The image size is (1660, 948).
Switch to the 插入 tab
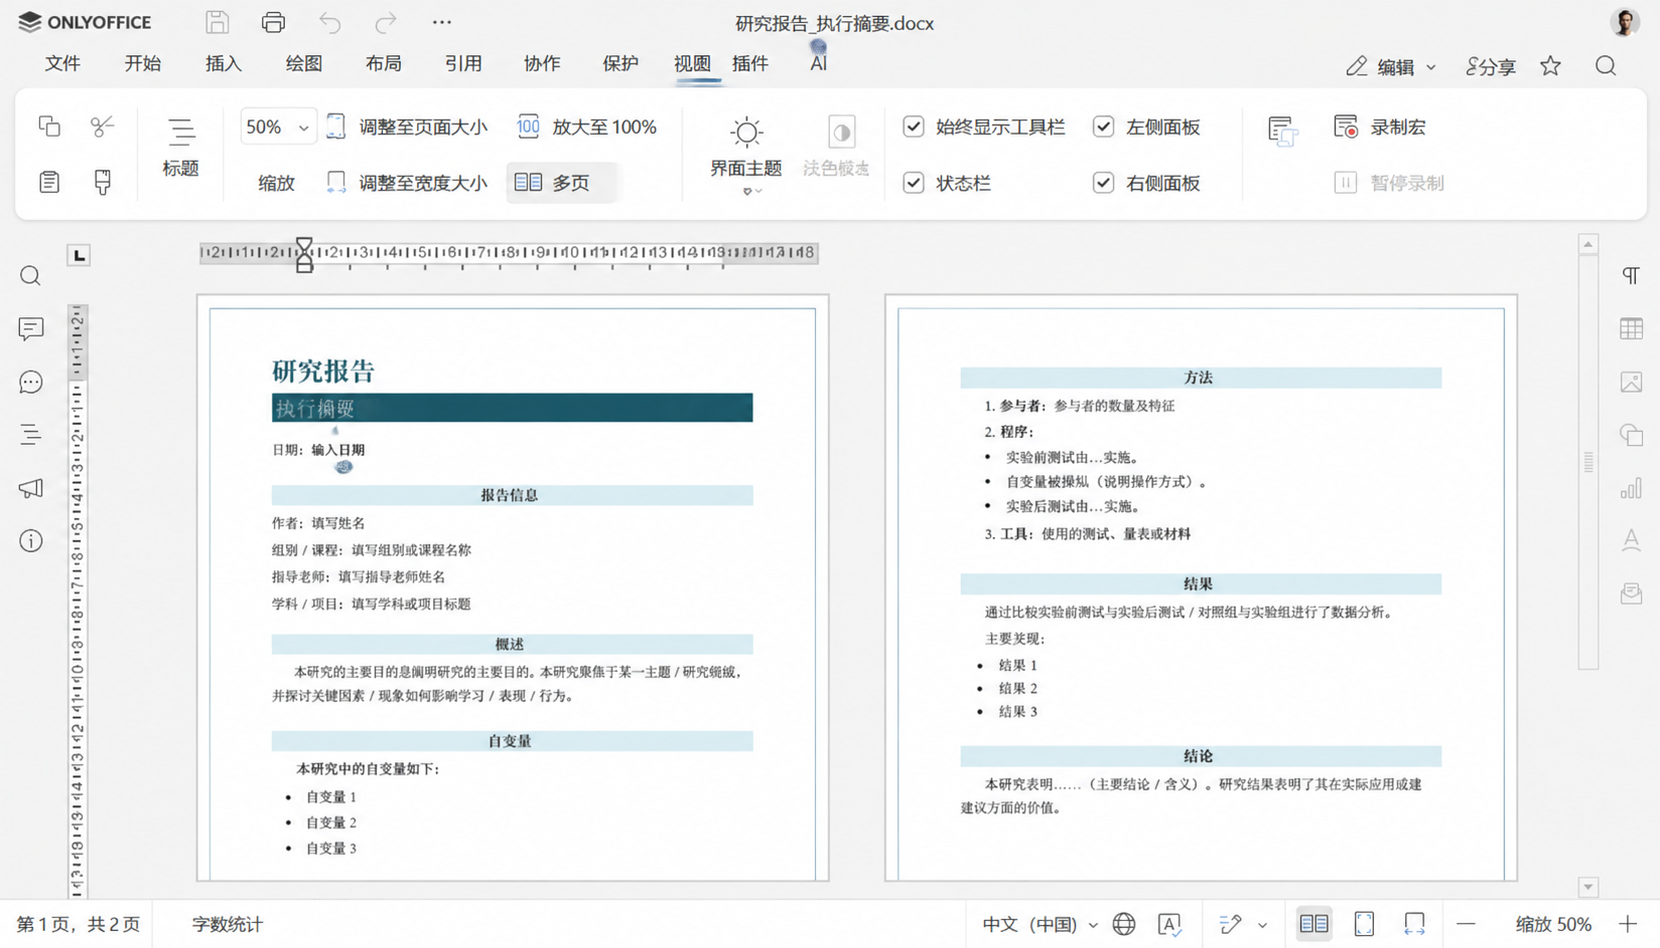click(x=223, y=63)
